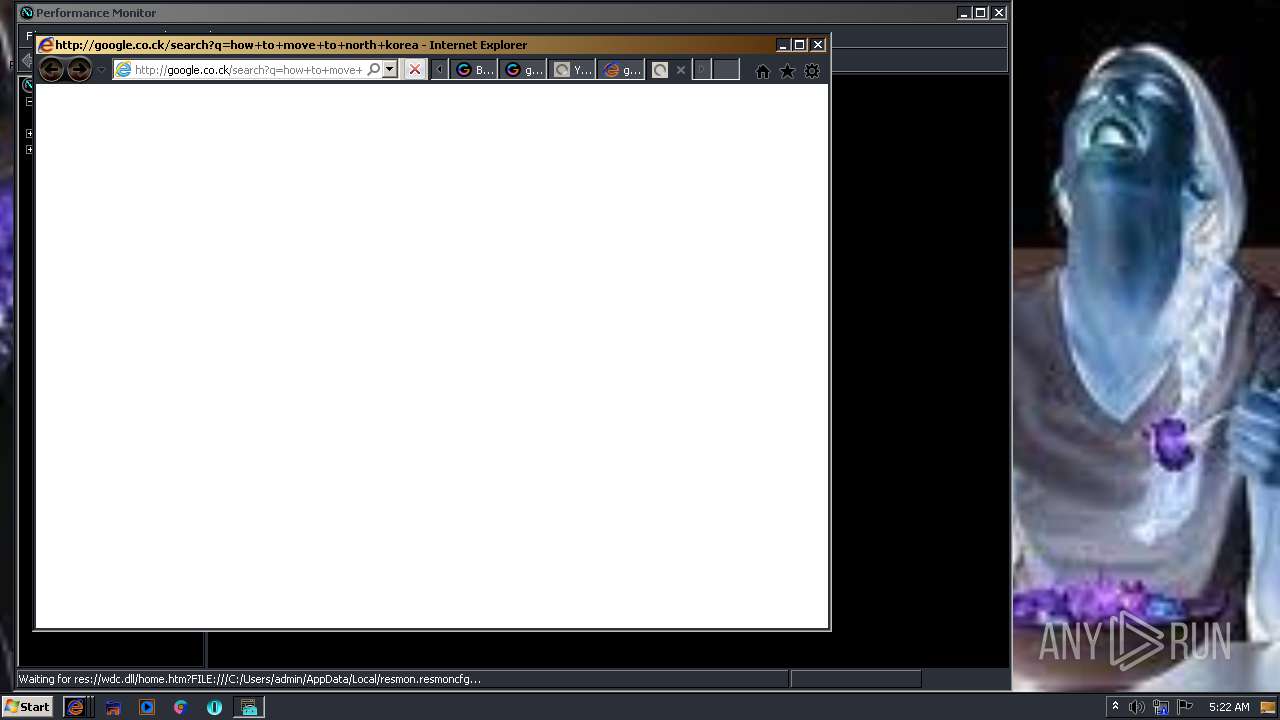Image resolution: width=1280 pixels, height=720 pixels.
Task: Show hidden system tray icons
Action: pos(1115,707)
